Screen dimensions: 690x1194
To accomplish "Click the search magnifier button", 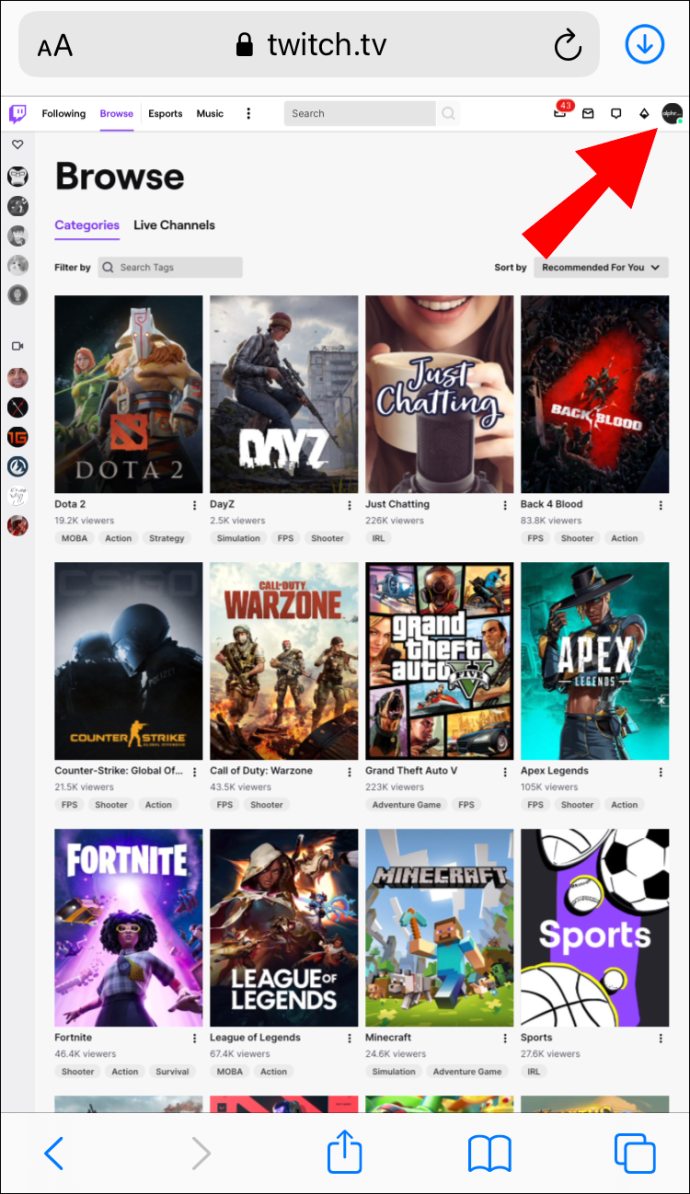I will point(449,113).
